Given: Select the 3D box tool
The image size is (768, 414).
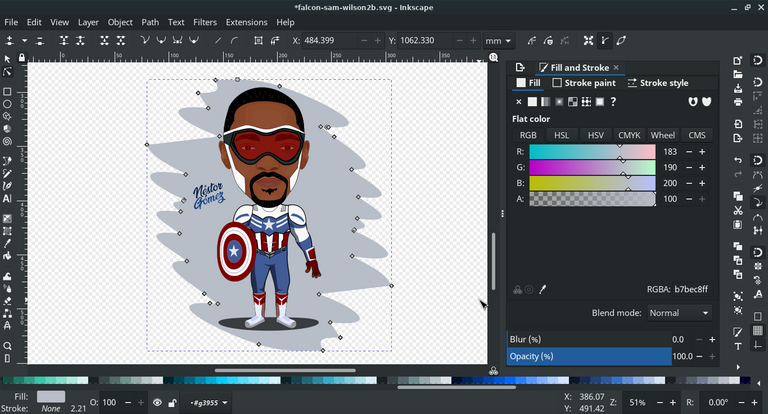Looking at the screenshot, I should point(7,129).
